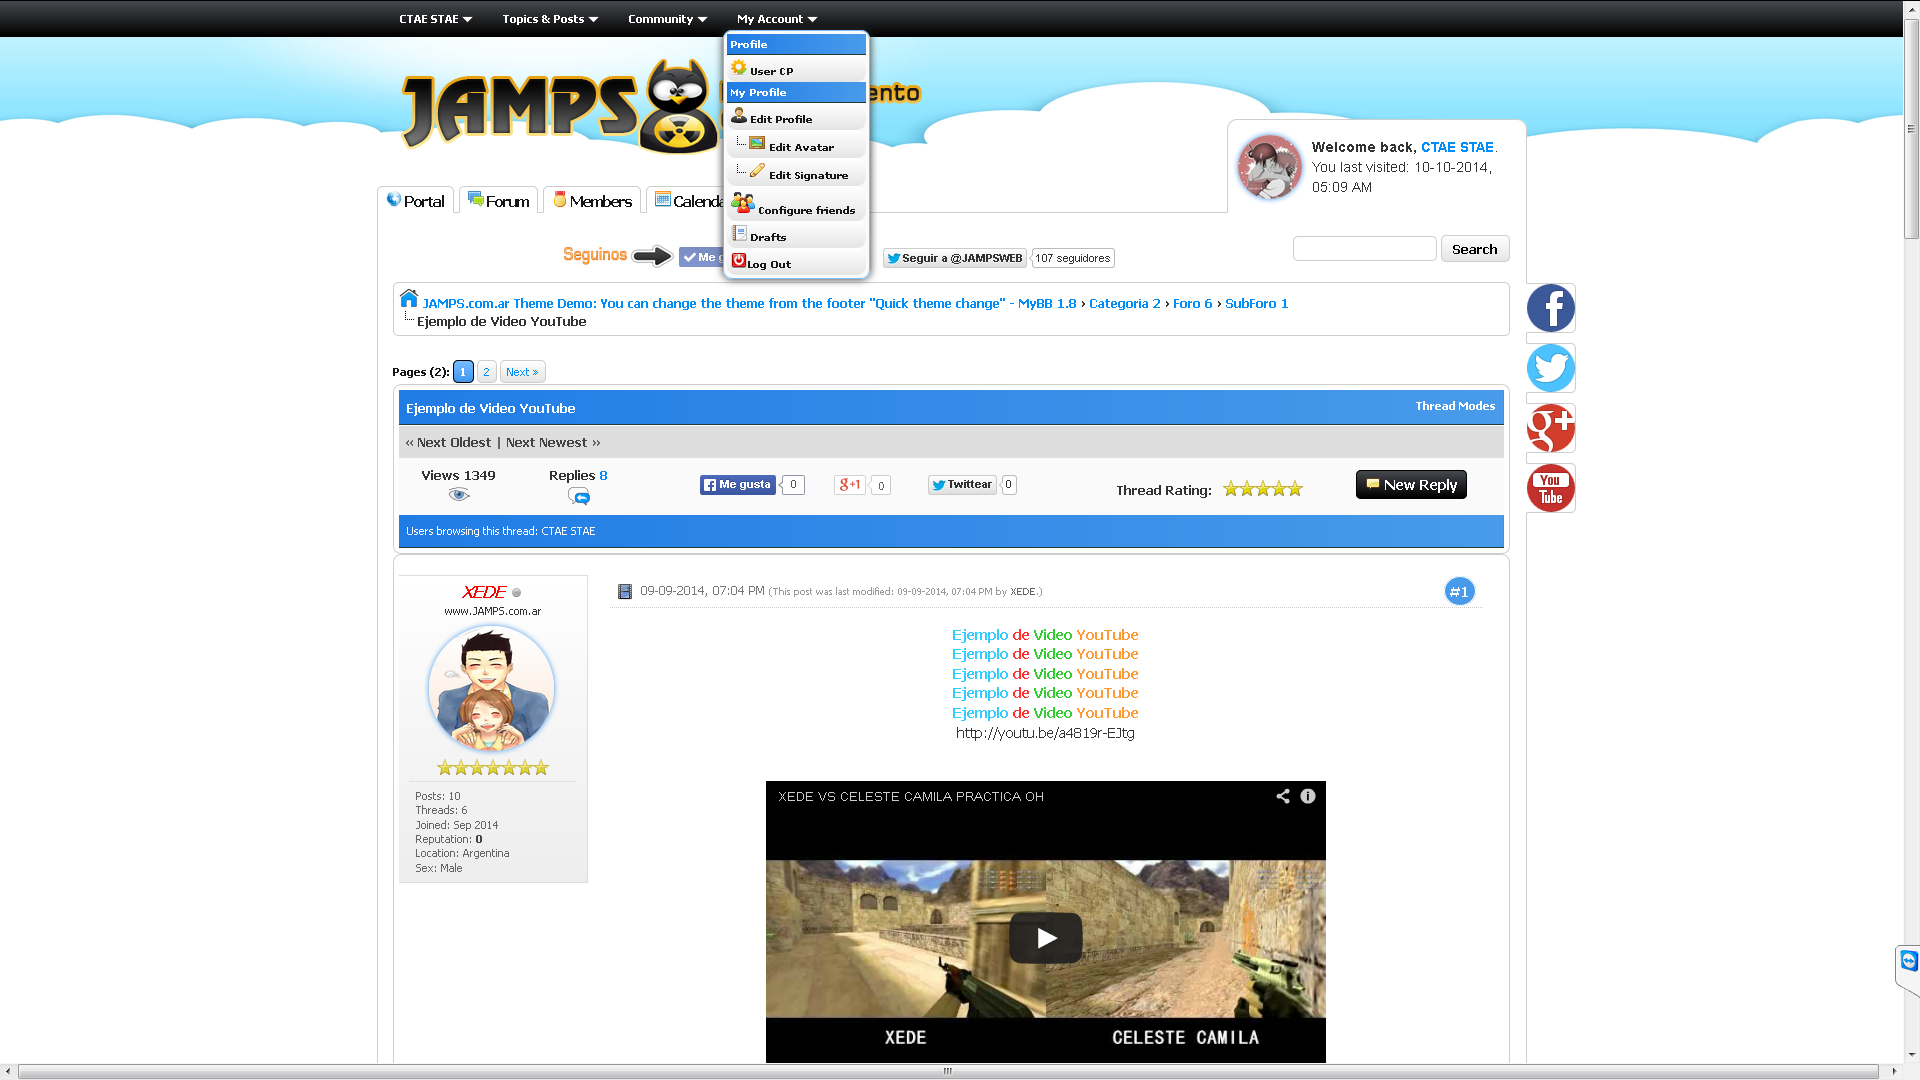Click into the search text field
The width and height of the screenshot is (1920, 1080).
1364,249
